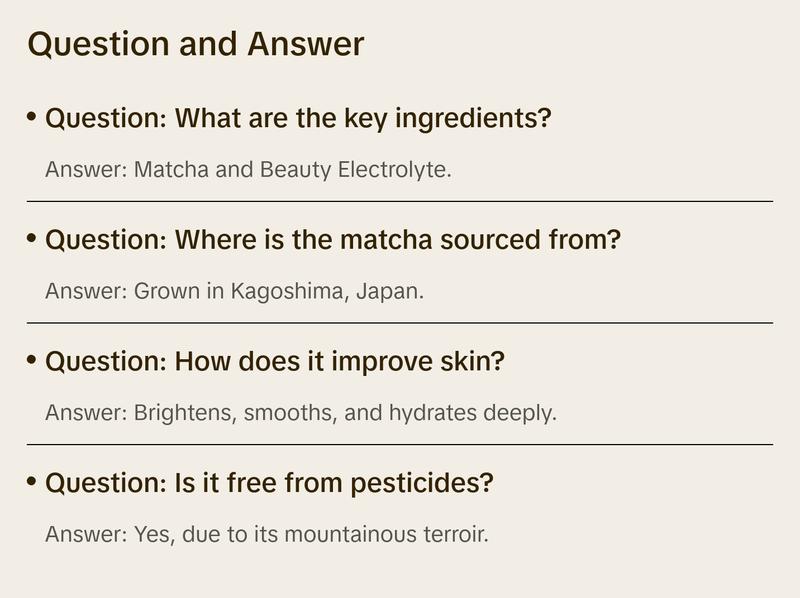Click the bullet before the pesticides question
This screenshot has height=598, width=800.
pyautogui.click(x=32, y=482)
